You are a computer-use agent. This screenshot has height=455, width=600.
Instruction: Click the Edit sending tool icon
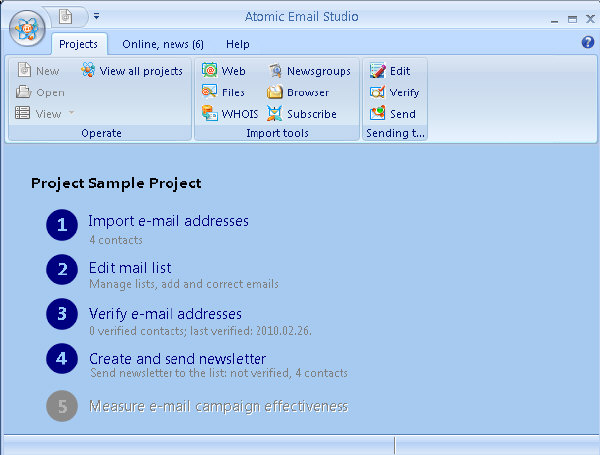(x=377, y=70)
